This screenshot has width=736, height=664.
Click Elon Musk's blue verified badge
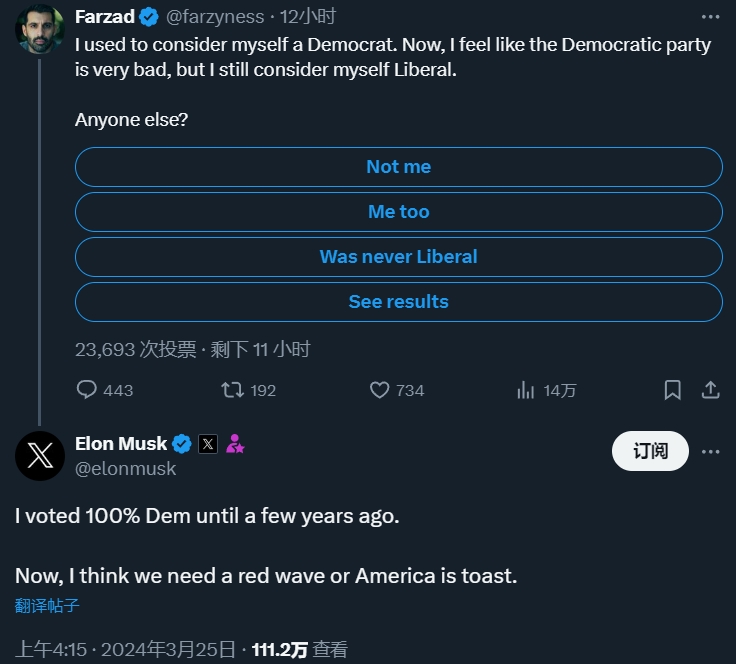[182, 443]
